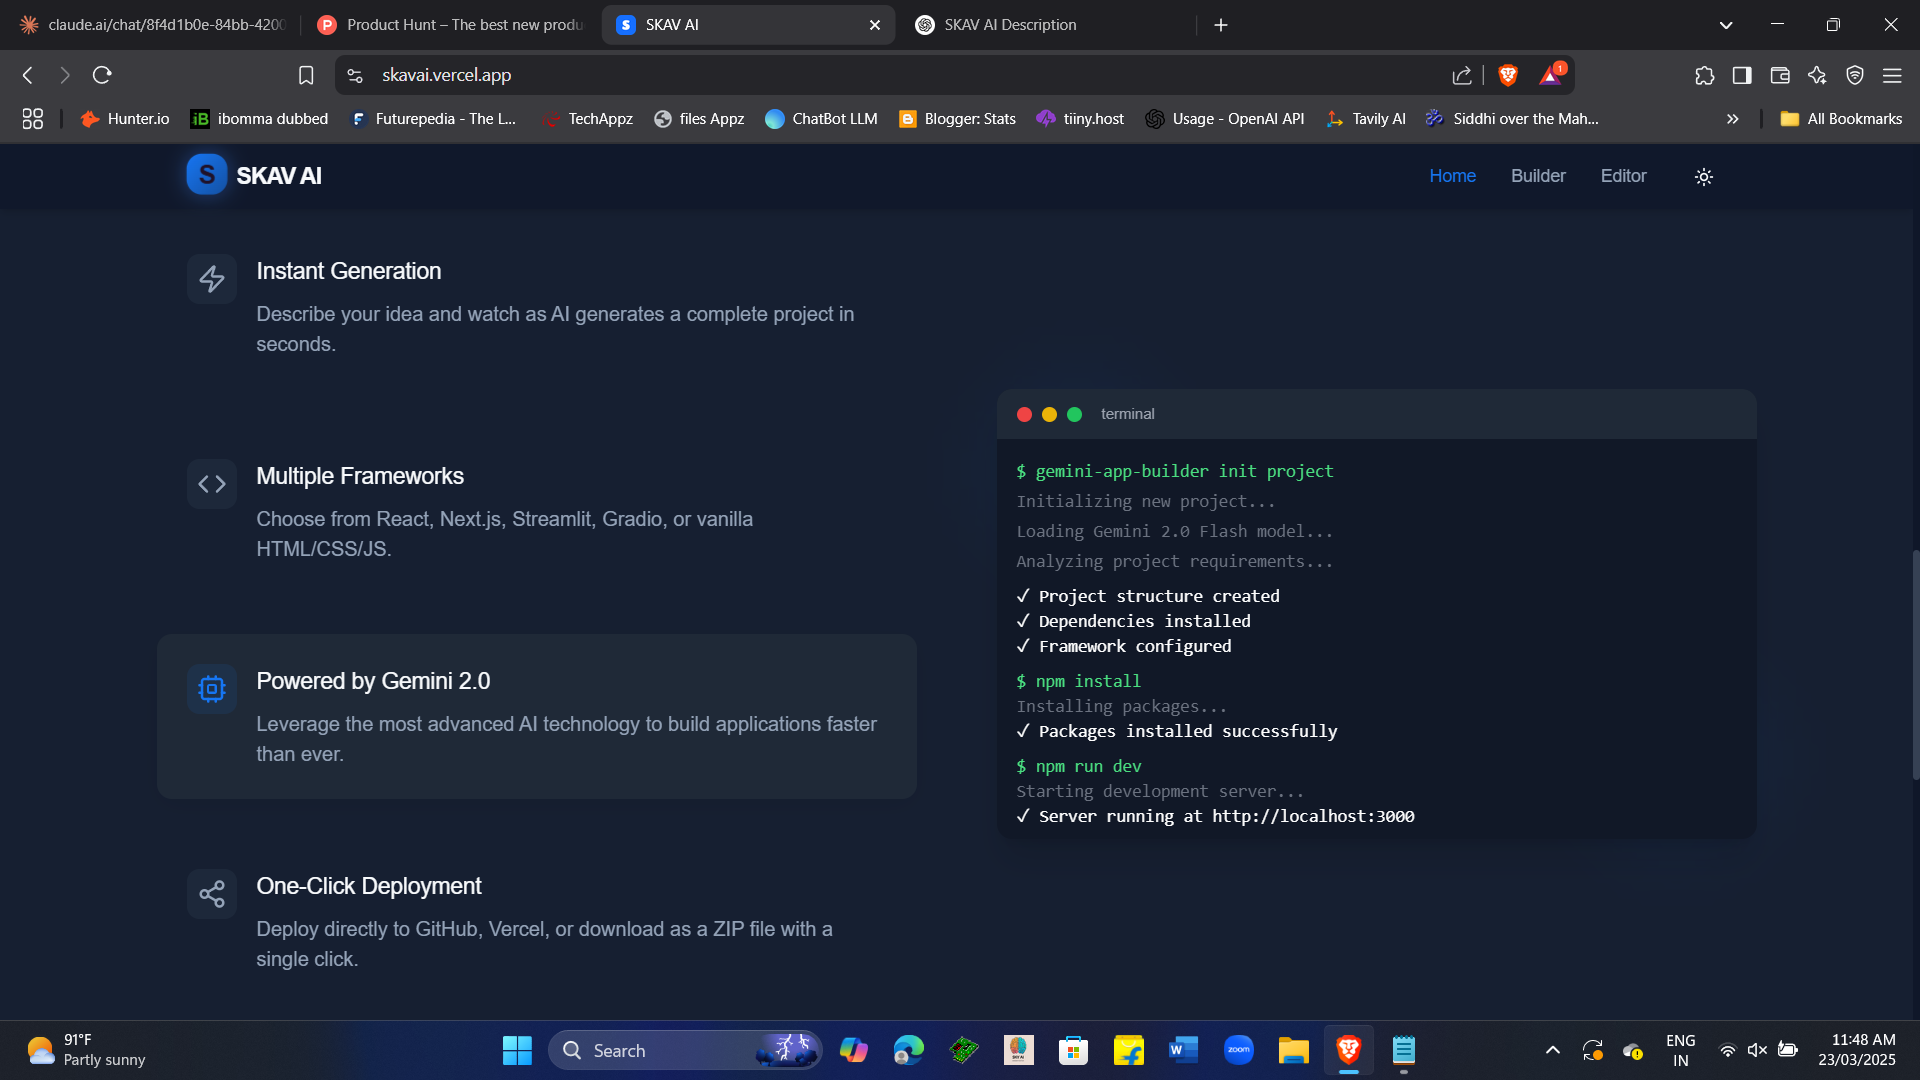Click the taskbar Search box
The width and height of the screenshot is (1920, 1080).
point(685,1050)
